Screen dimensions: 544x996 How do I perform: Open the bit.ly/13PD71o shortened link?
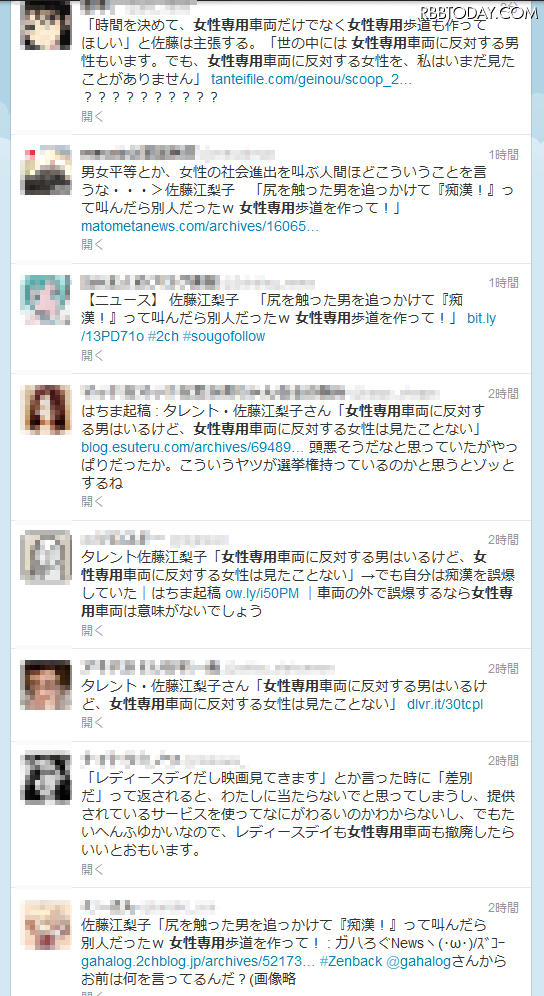[289, 328]
